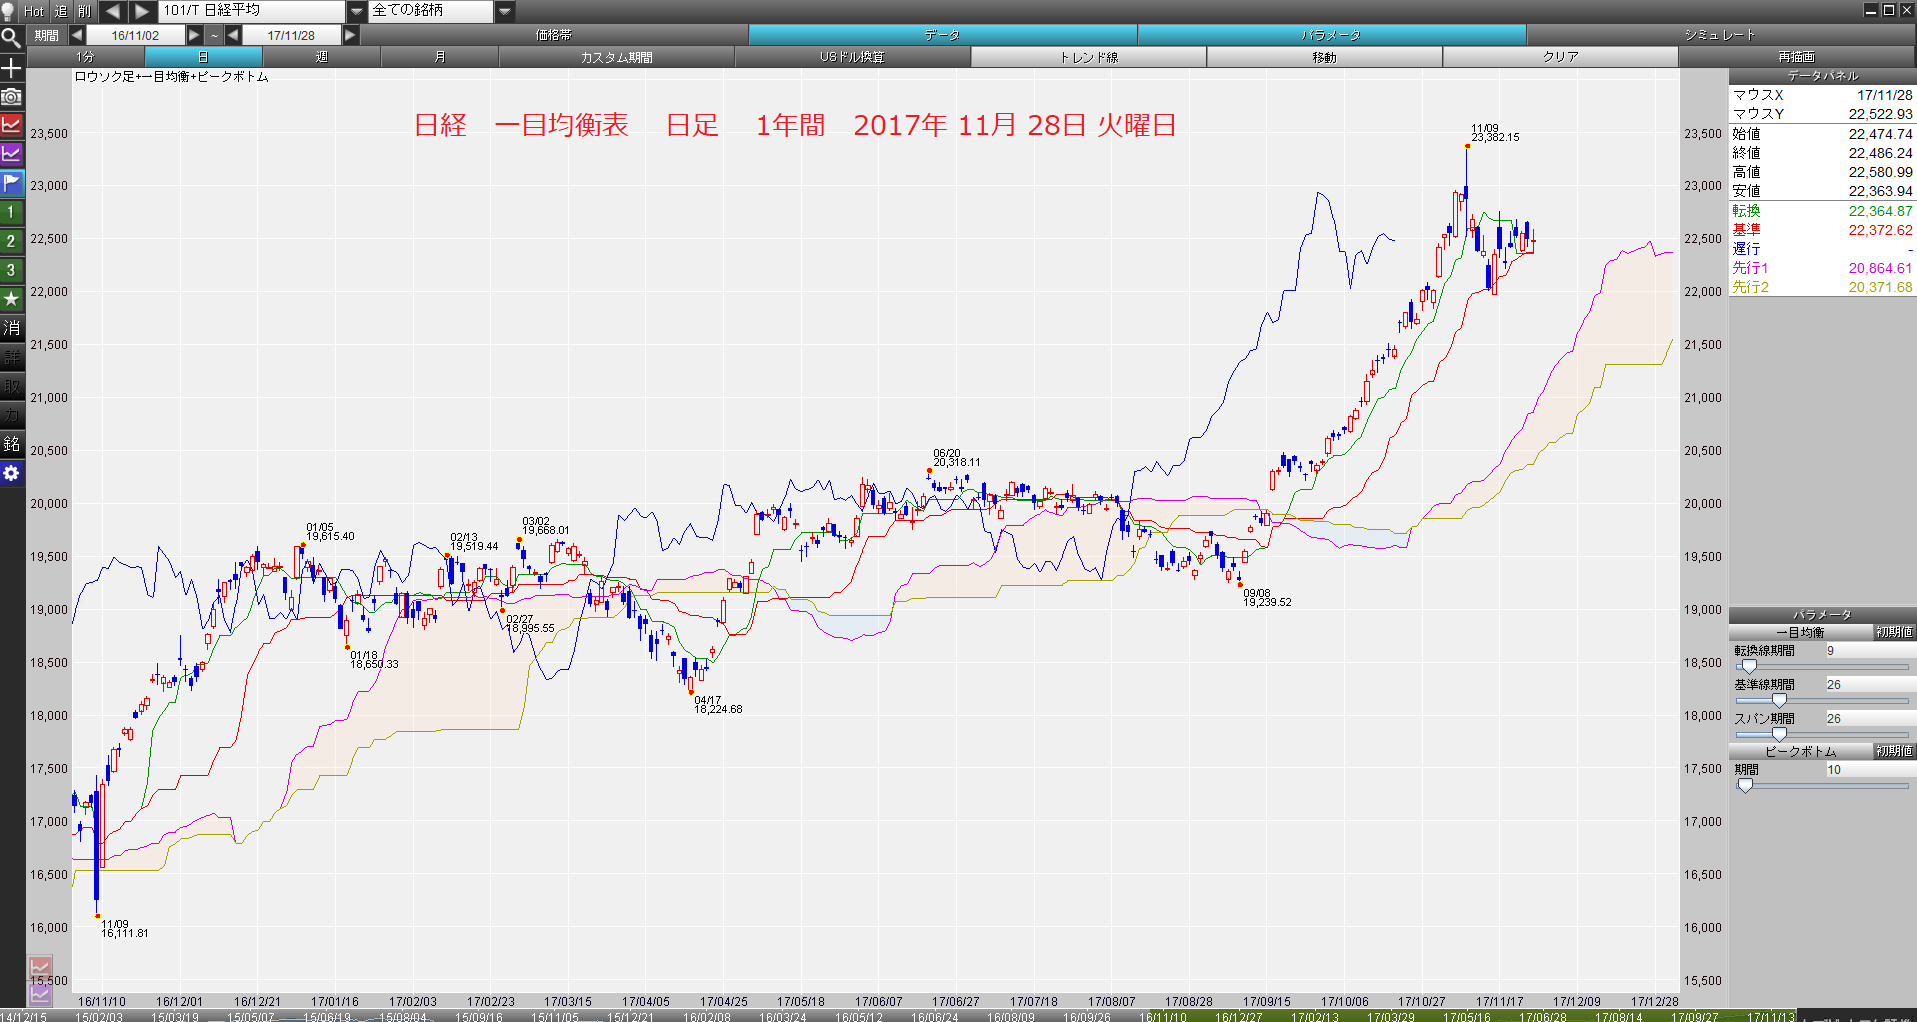Click the データパネル header
Image resolution: width=1917 pixels, height=1022 pixels.
(x=1822, y=76)
